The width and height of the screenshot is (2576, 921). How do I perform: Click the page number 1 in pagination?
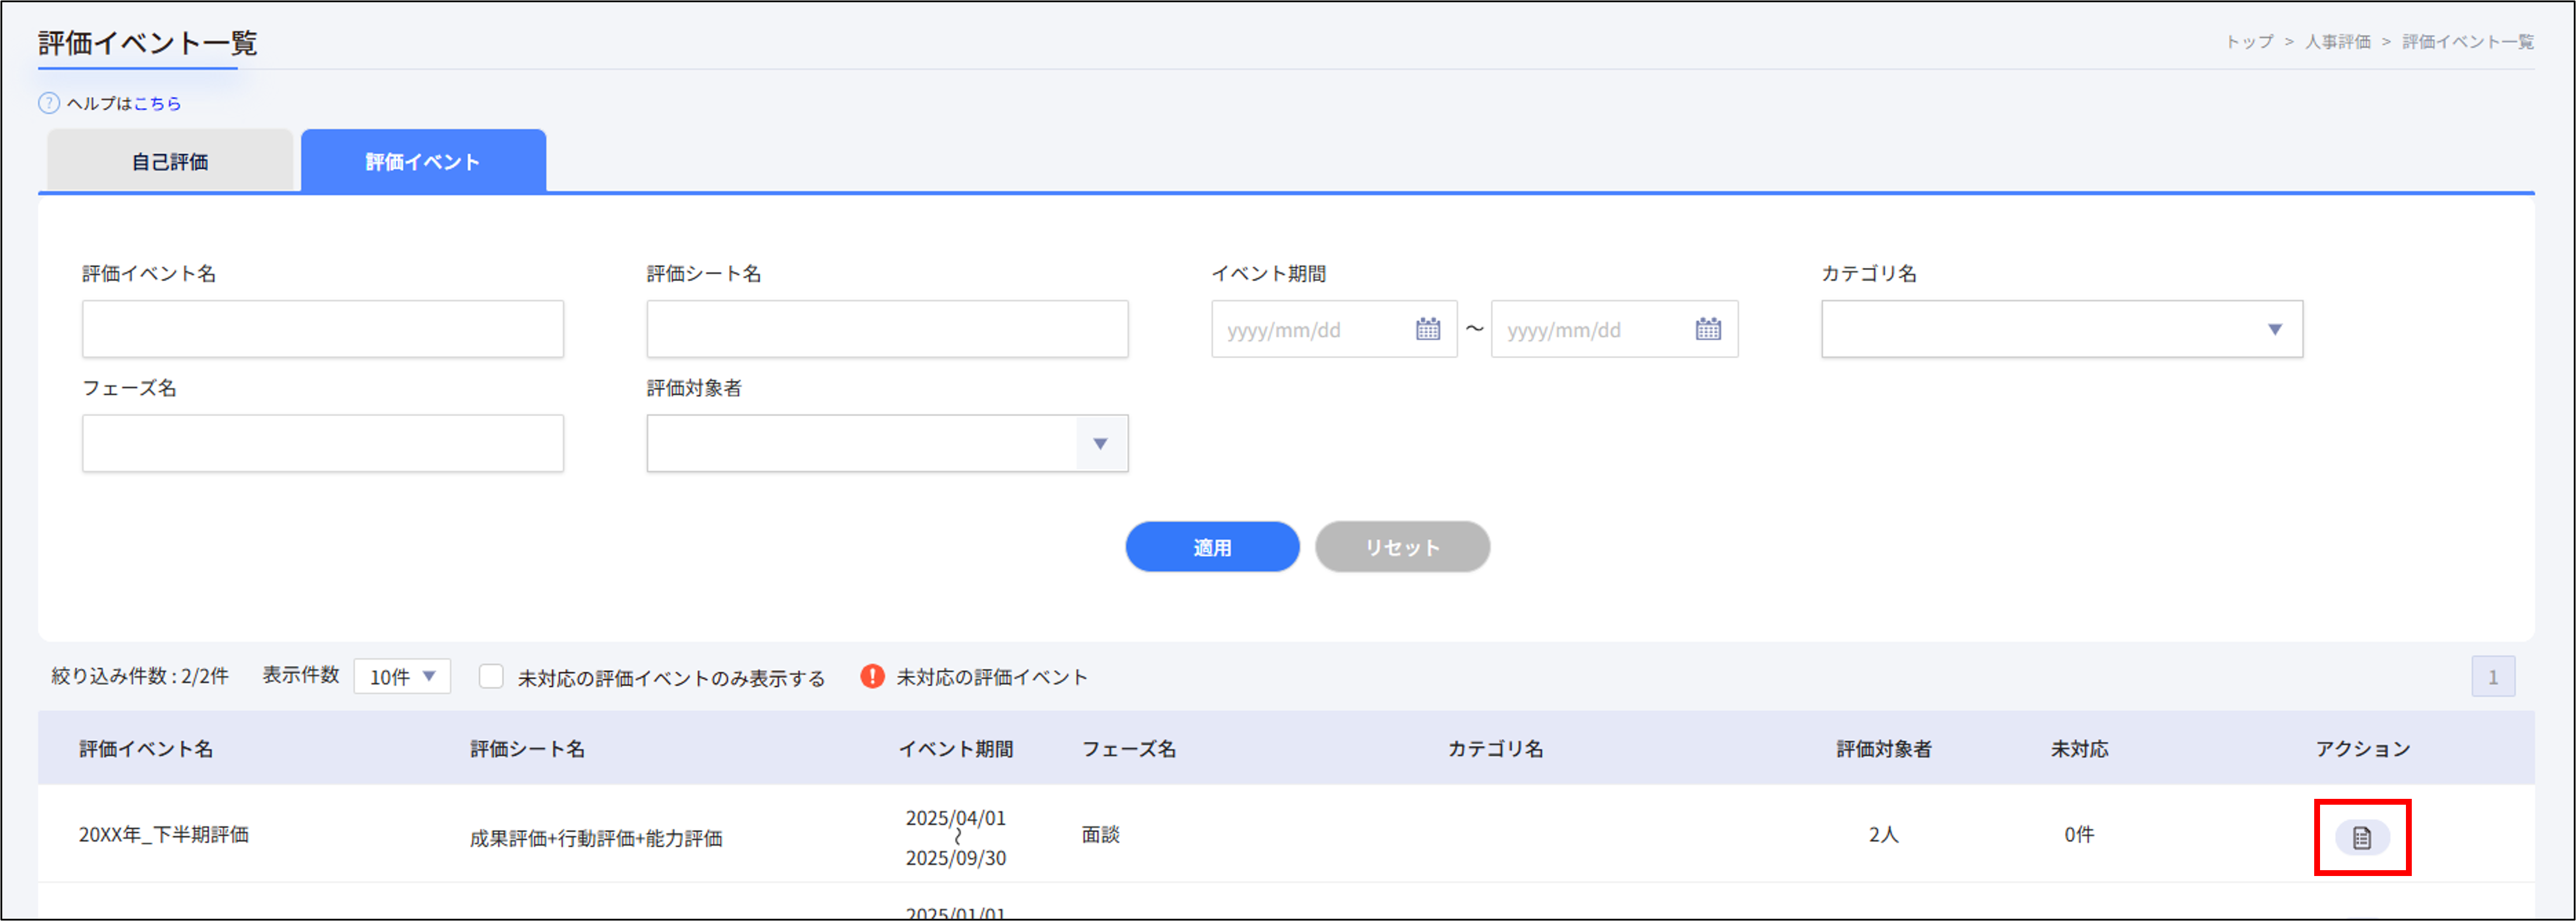(x=2495, y=676)
